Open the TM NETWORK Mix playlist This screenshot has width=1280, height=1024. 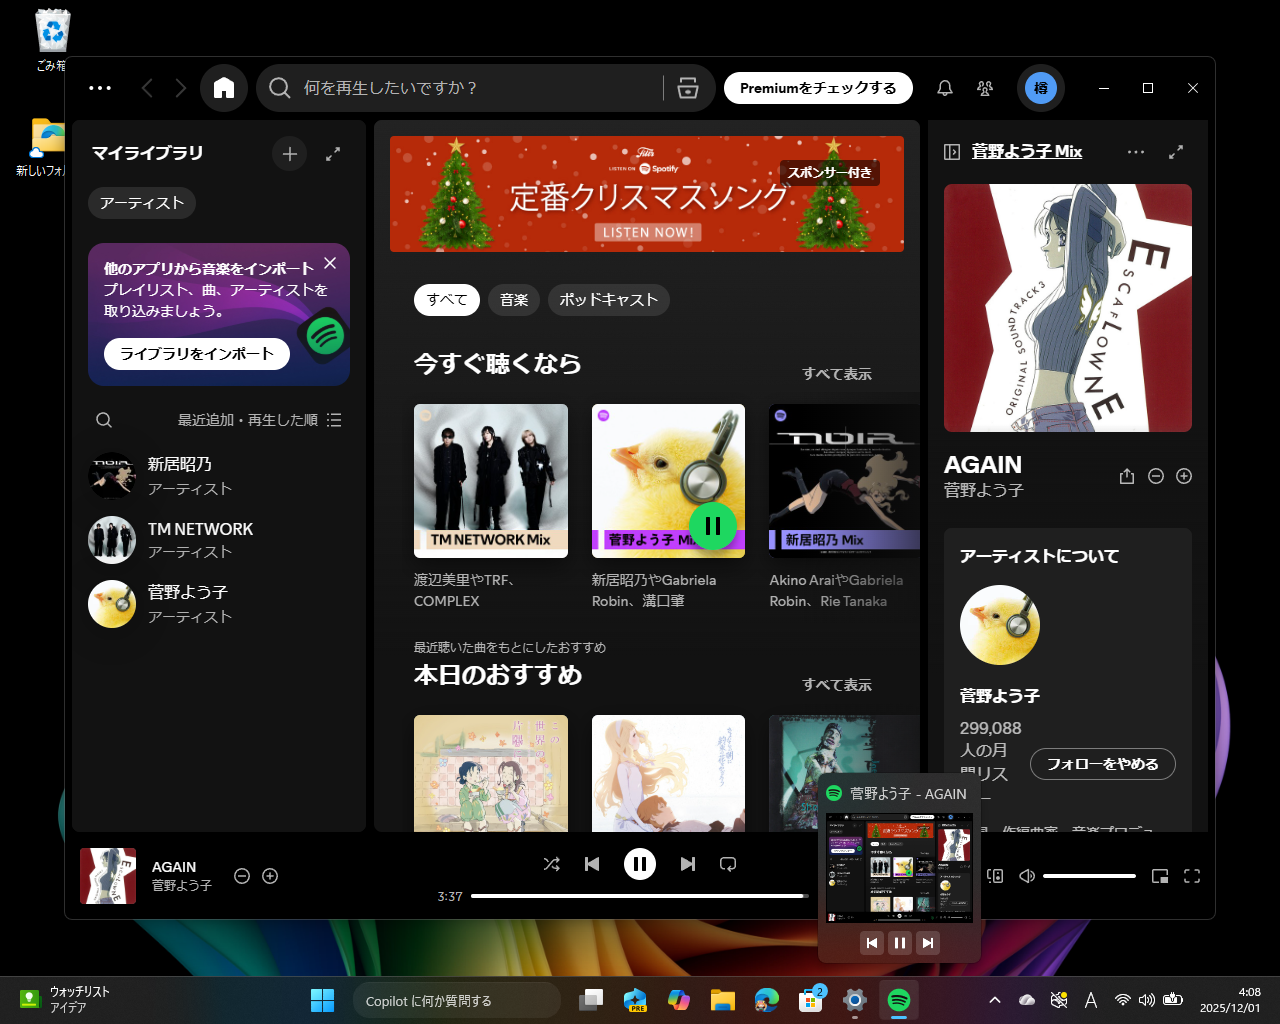click(x=491, y=480)
